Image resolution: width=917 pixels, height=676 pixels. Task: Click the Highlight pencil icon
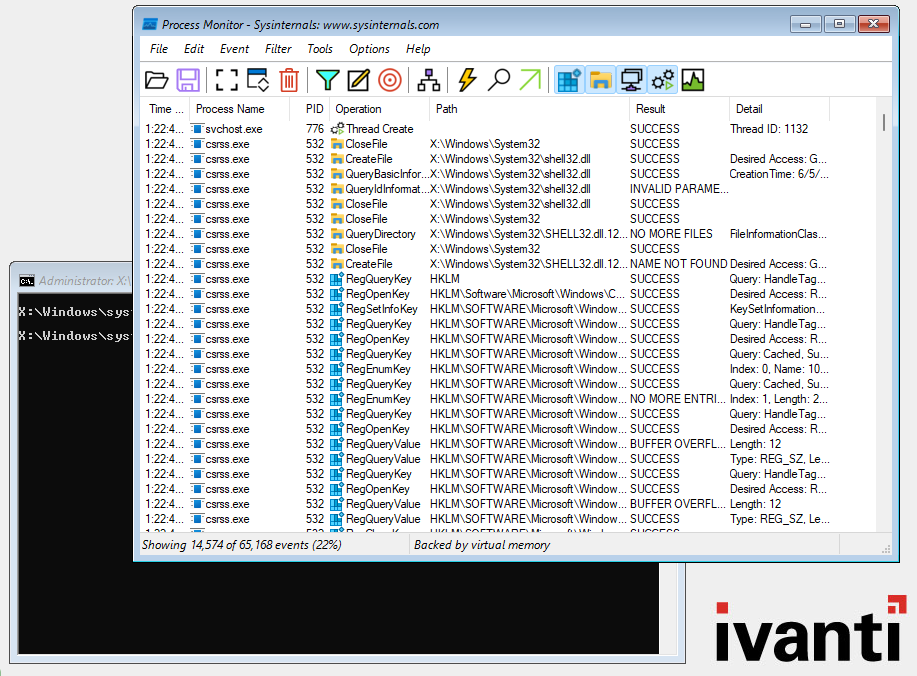pyautogui.click(x=358, y=80)
